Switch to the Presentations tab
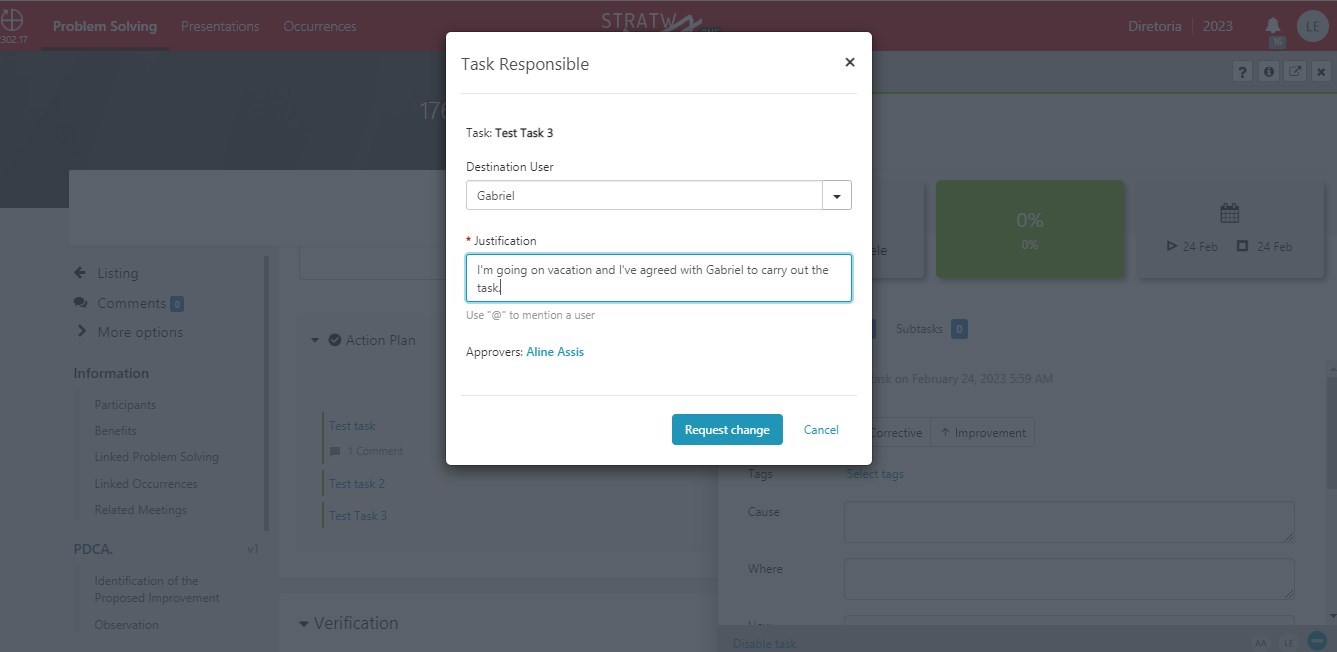The image size is (1337, 652). coord(220,27)
